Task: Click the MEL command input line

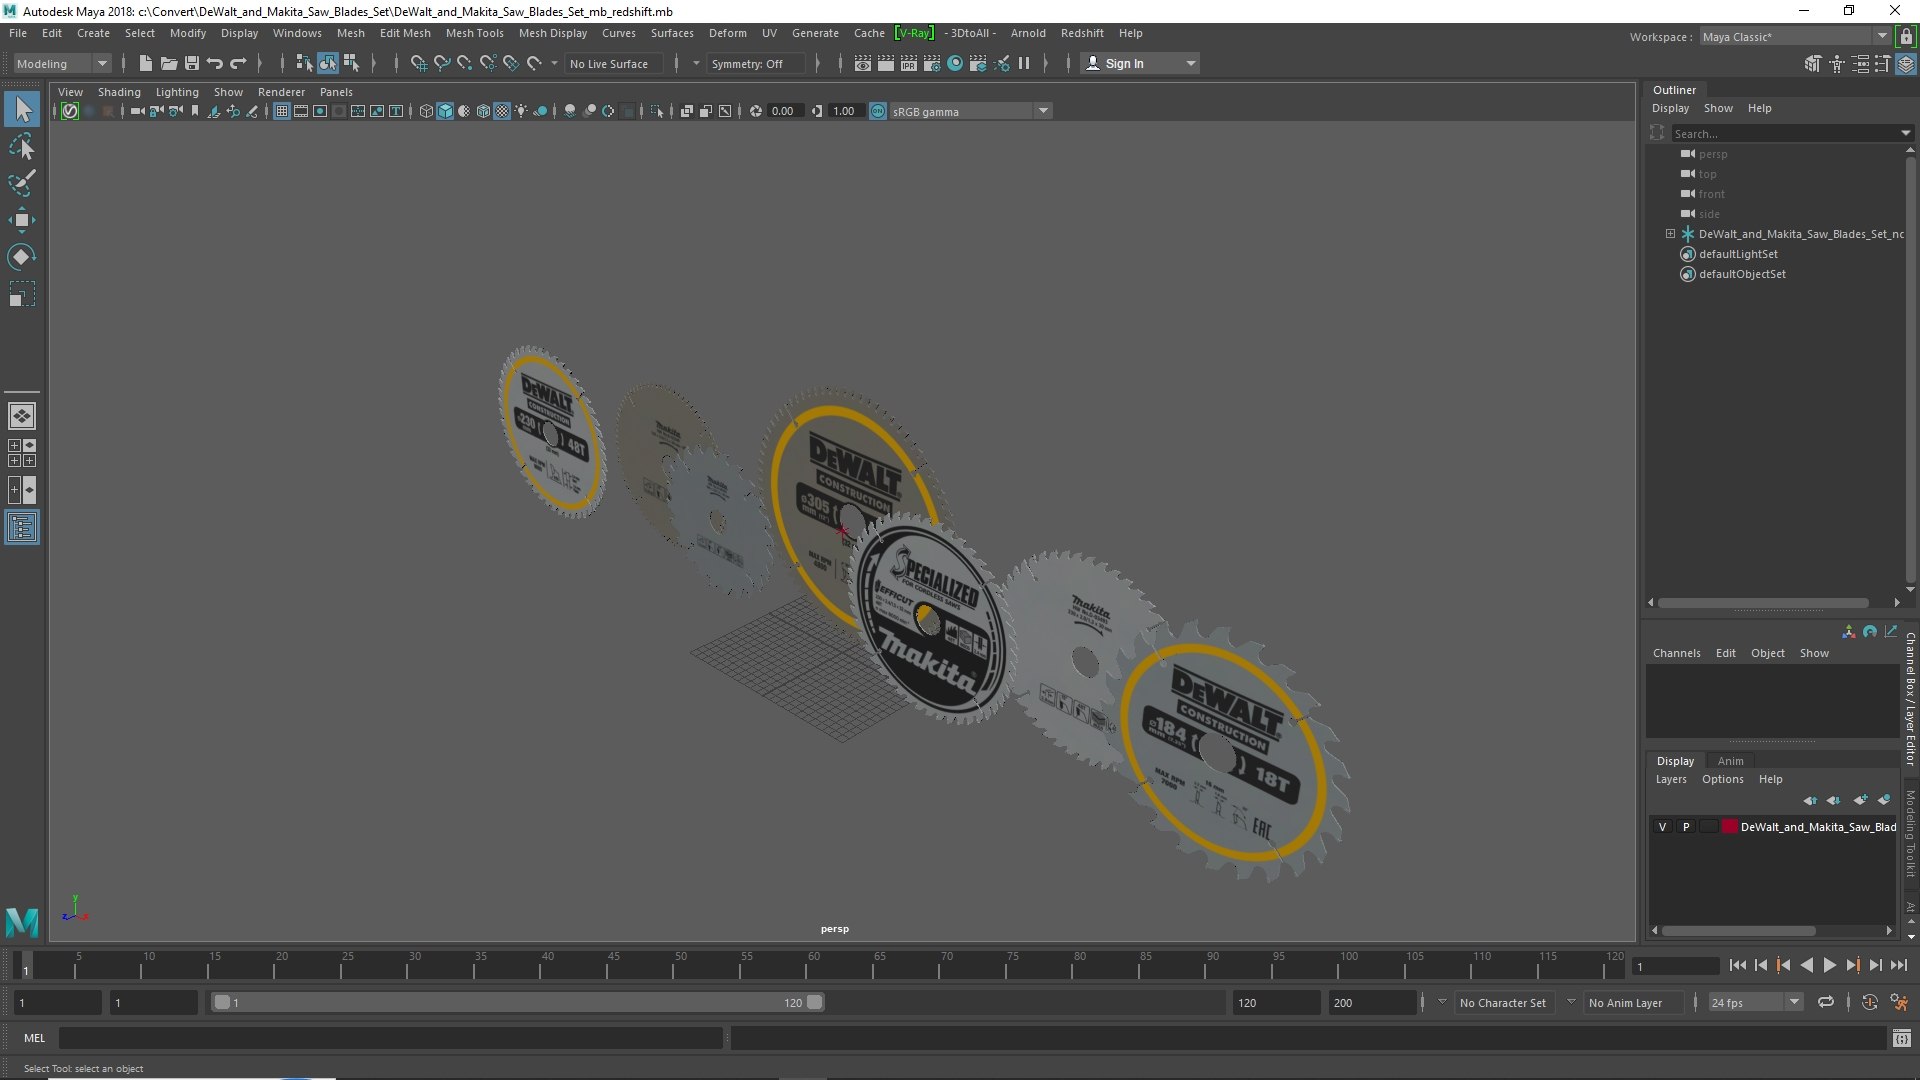Action: [390, 1038]
